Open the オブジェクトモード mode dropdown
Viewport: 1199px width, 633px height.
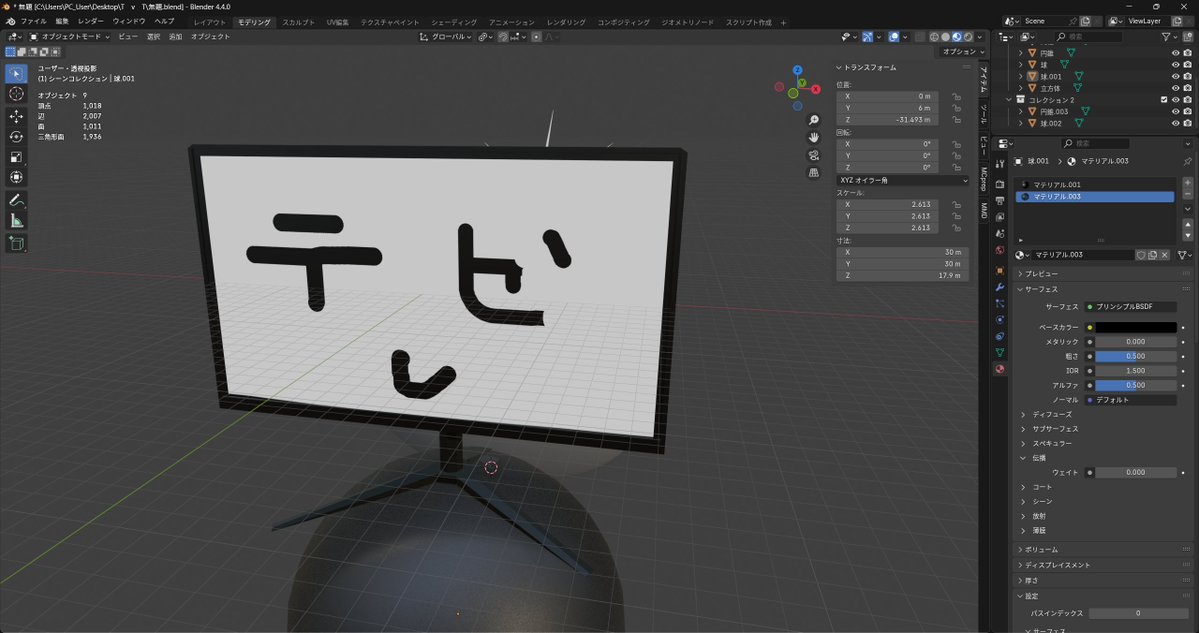tap(70, 37)
